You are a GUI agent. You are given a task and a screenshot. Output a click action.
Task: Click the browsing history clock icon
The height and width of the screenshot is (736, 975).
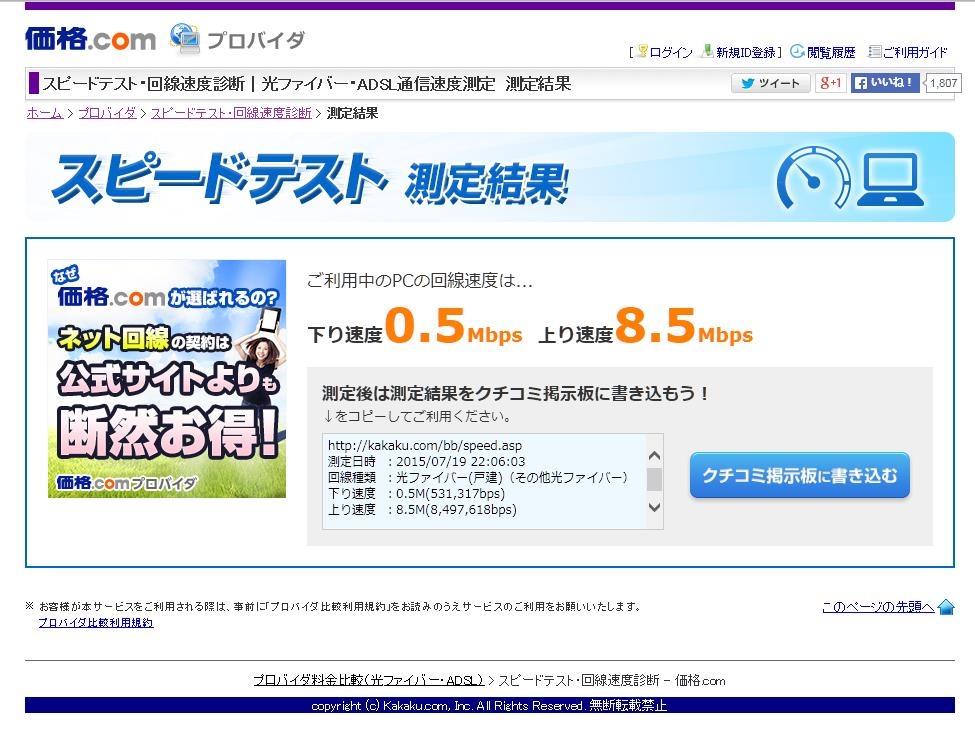(x=798, y=52)
